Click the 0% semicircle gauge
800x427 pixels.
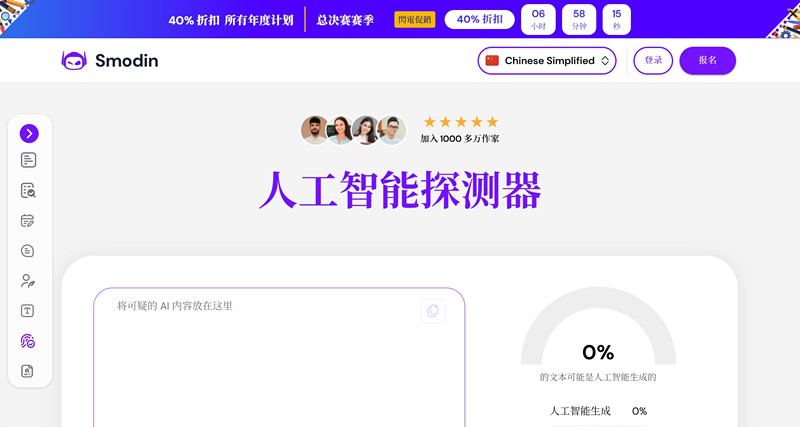[598, 326]
